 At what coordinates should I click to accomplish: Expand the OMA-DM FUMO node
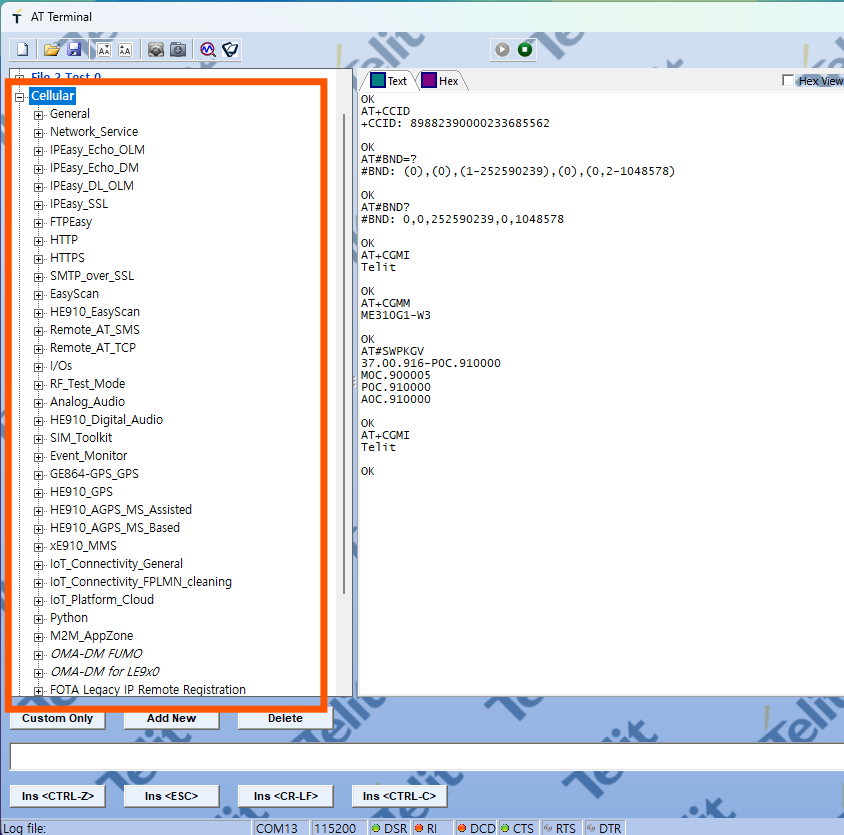point(38,655)
